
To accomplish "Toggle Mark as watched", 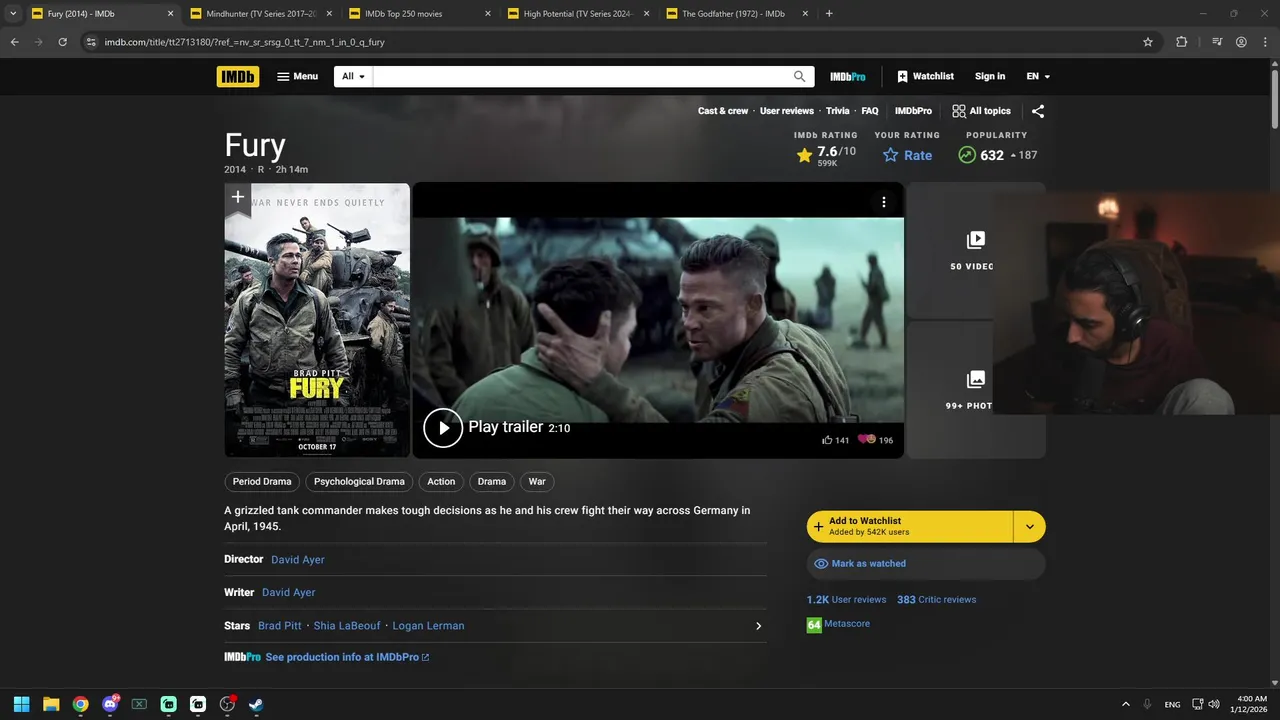I will tap(926, 563).
